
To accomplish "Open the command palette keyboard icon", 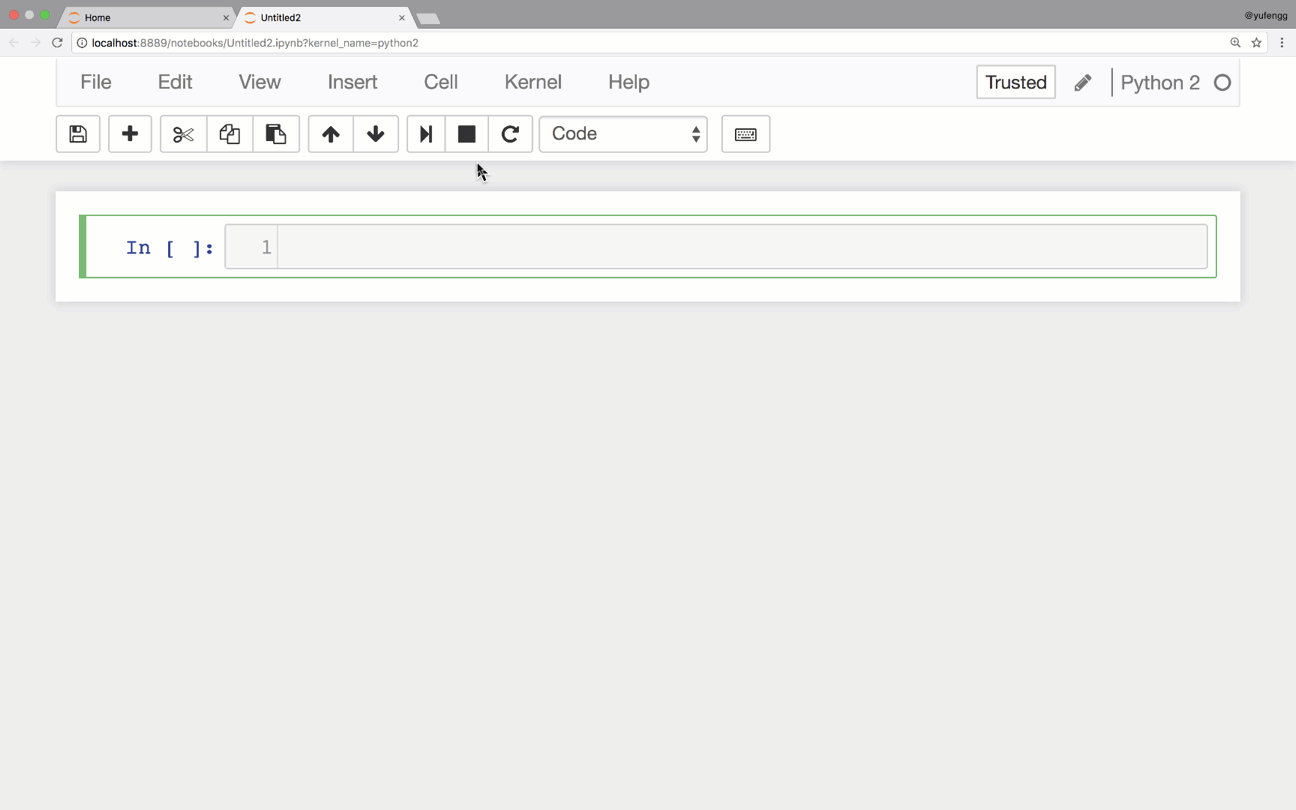I will point(745,133).
